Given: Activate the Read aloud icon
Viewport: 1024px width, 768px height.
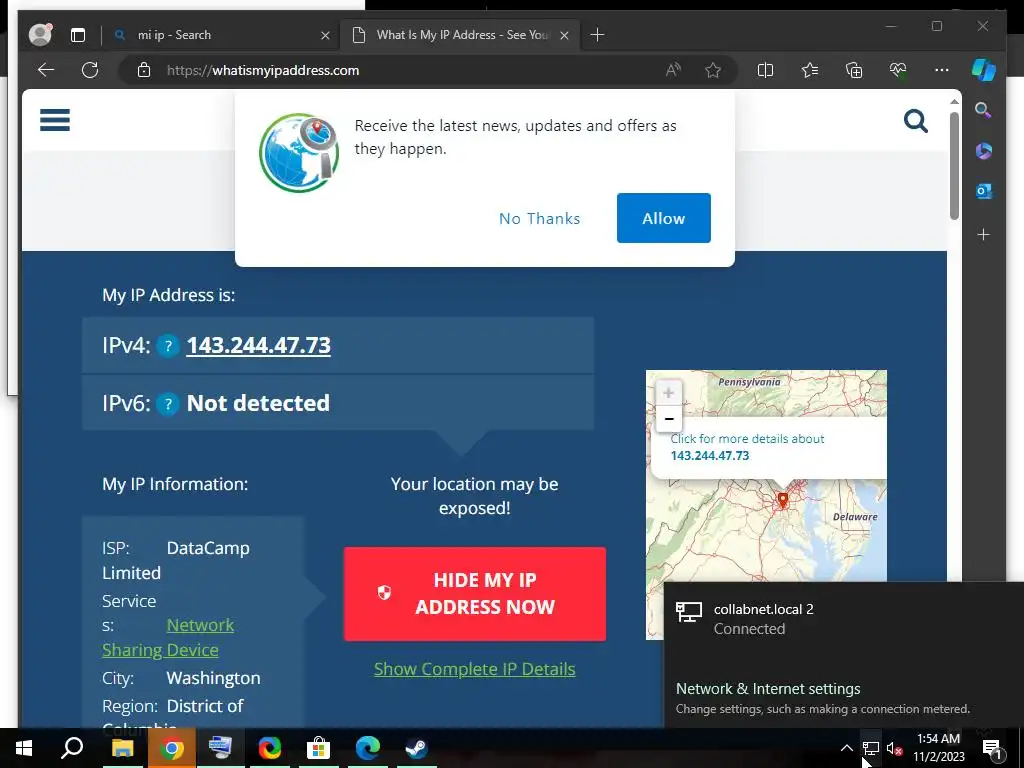Looking at the screenshot, I should click(673, 70).
